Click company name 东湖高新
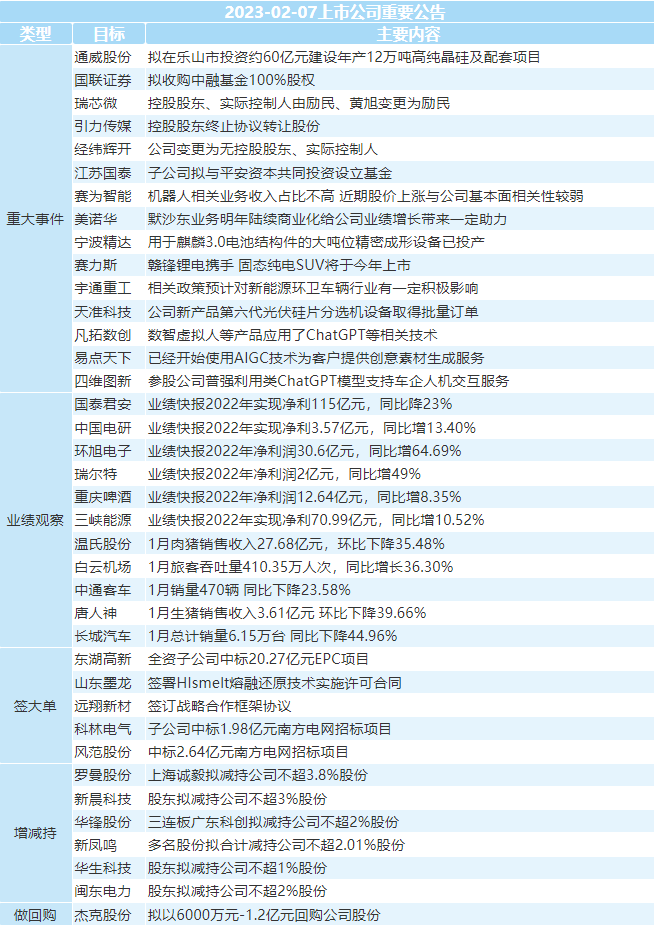 [x=103, y=658]
